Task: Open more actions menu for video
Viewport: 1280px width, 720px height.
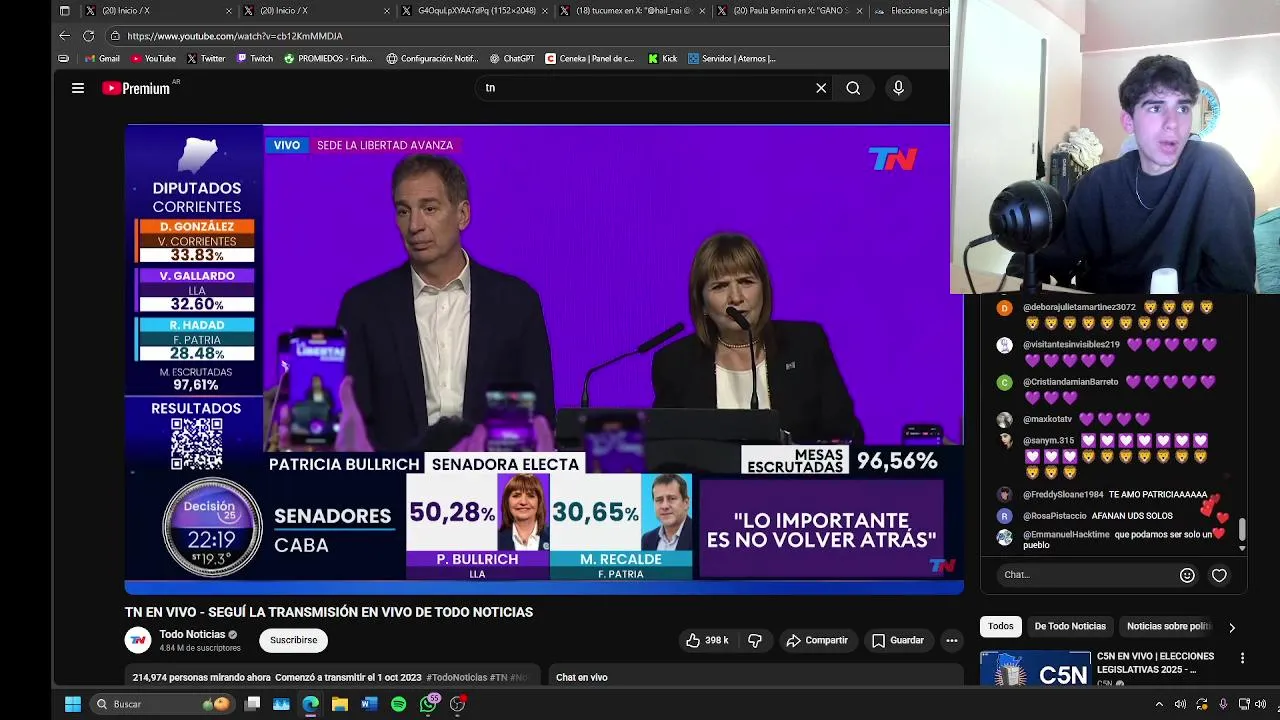Action: click(952, 640)
